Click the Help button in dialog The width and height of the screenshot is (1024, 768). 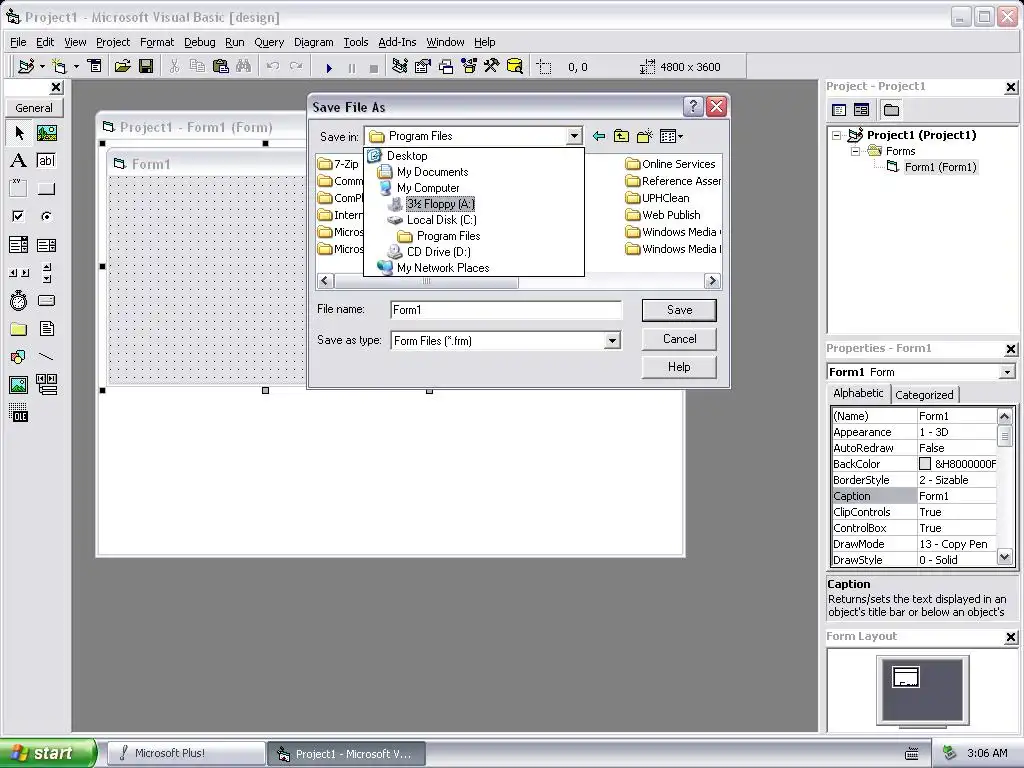679,367
